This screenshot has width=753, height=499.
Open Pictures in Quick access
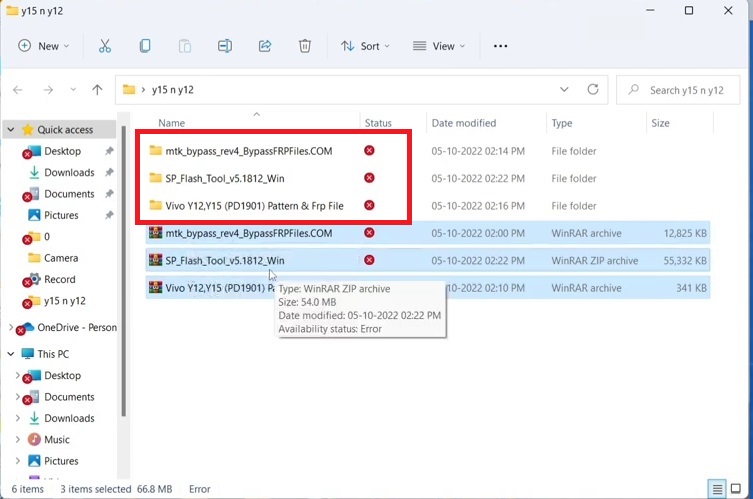point(61,215)
